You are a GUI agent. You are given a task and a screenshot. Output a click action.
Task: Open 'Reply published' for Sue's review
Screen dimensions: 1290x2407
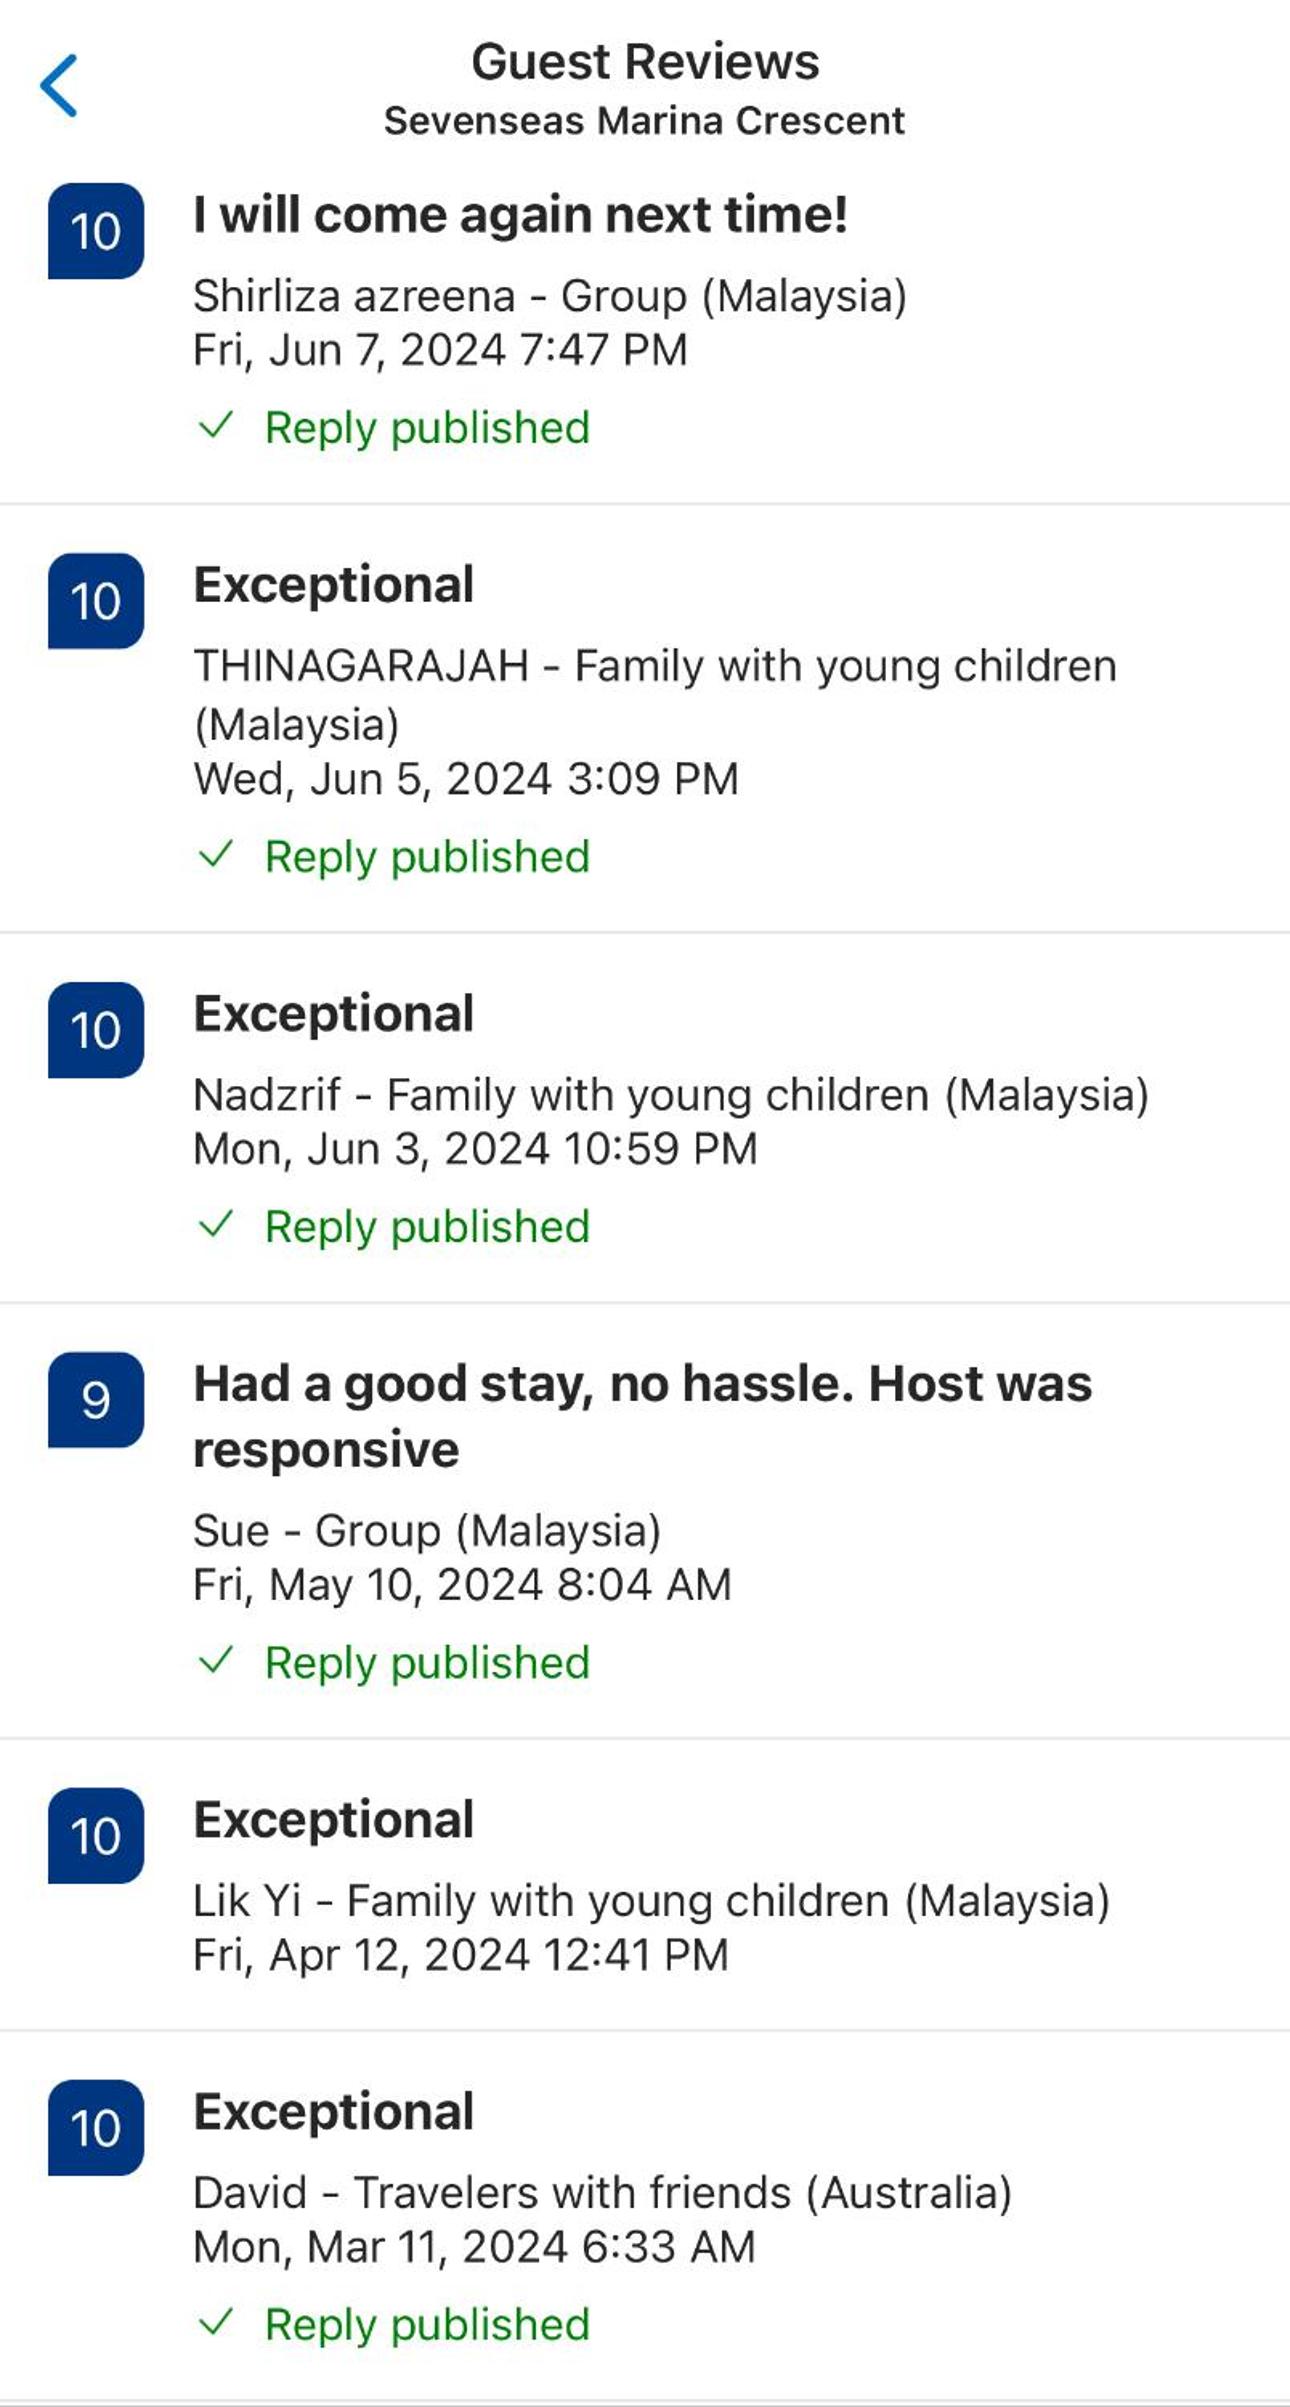(x=427, y=1663)
